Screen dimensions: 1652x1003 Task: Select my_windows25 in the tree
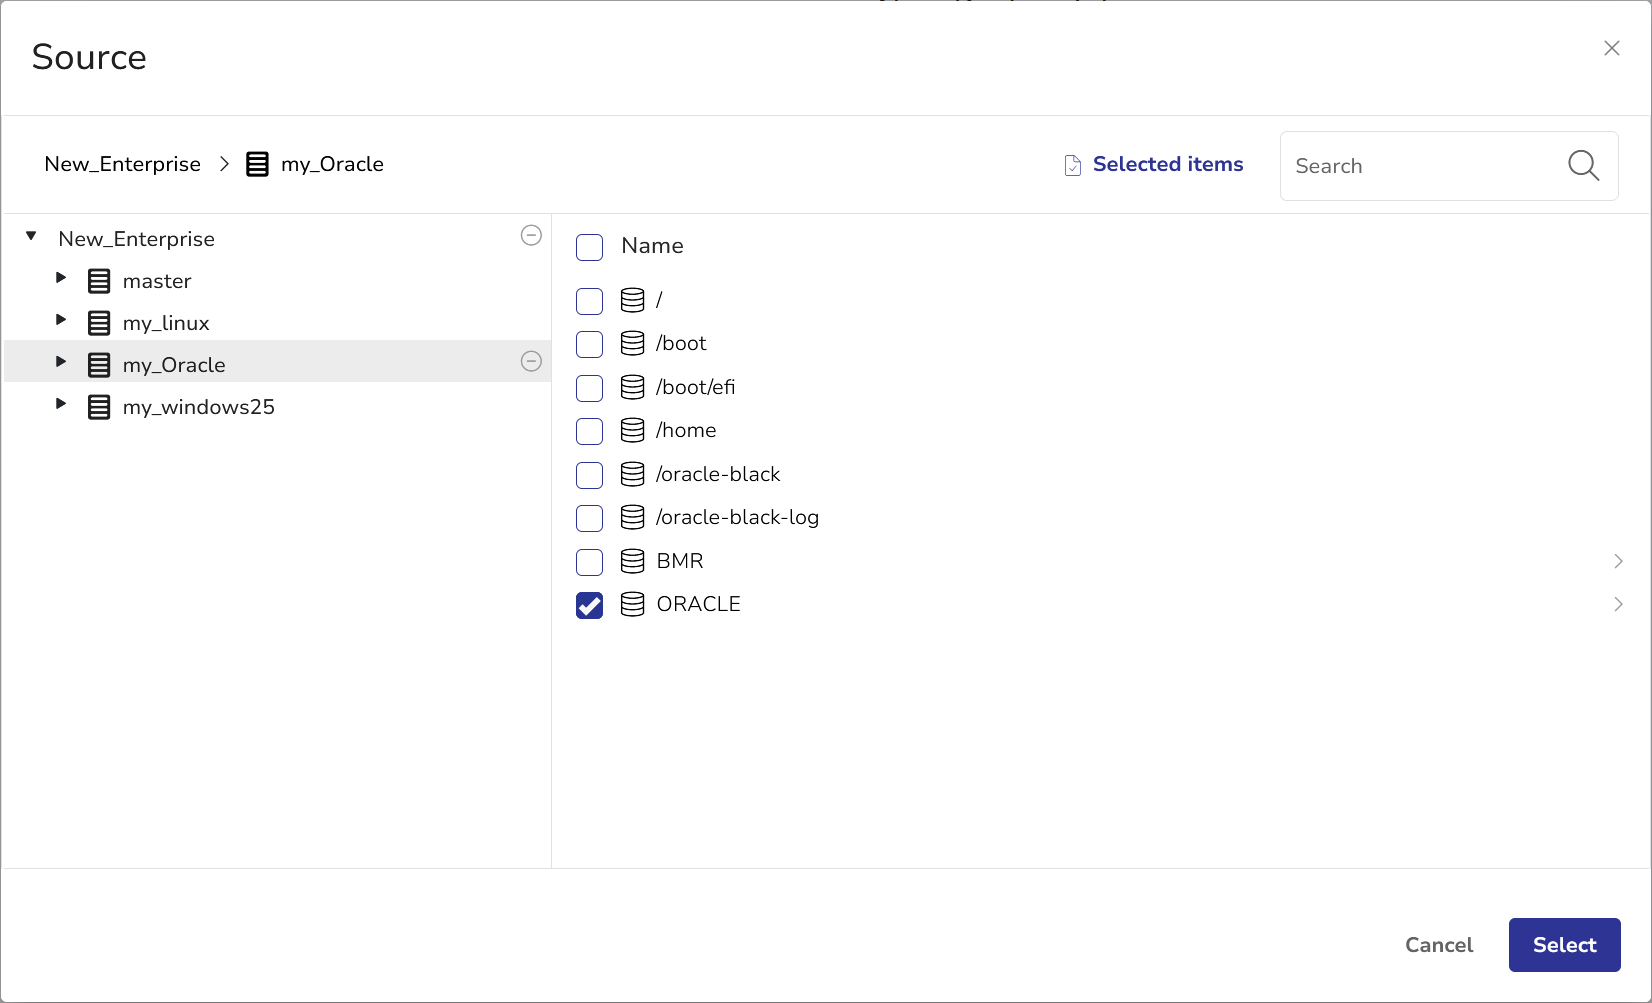[198, 407]
